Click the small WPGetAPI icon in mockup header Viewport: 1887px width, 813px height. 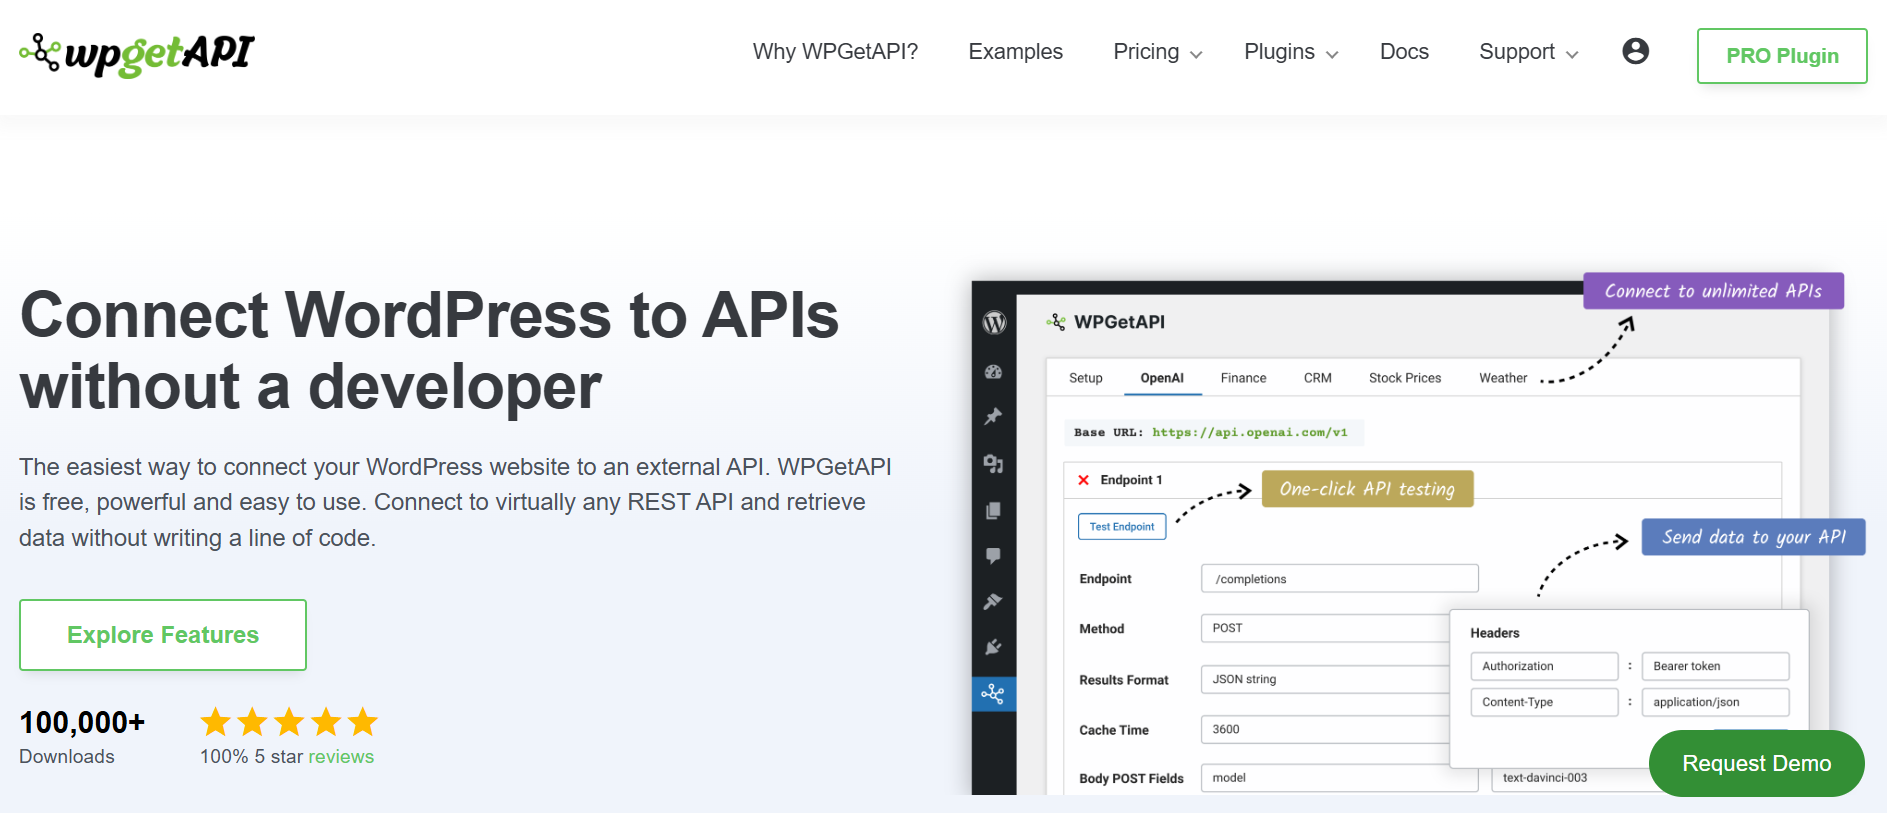(x=1056, y=322)
